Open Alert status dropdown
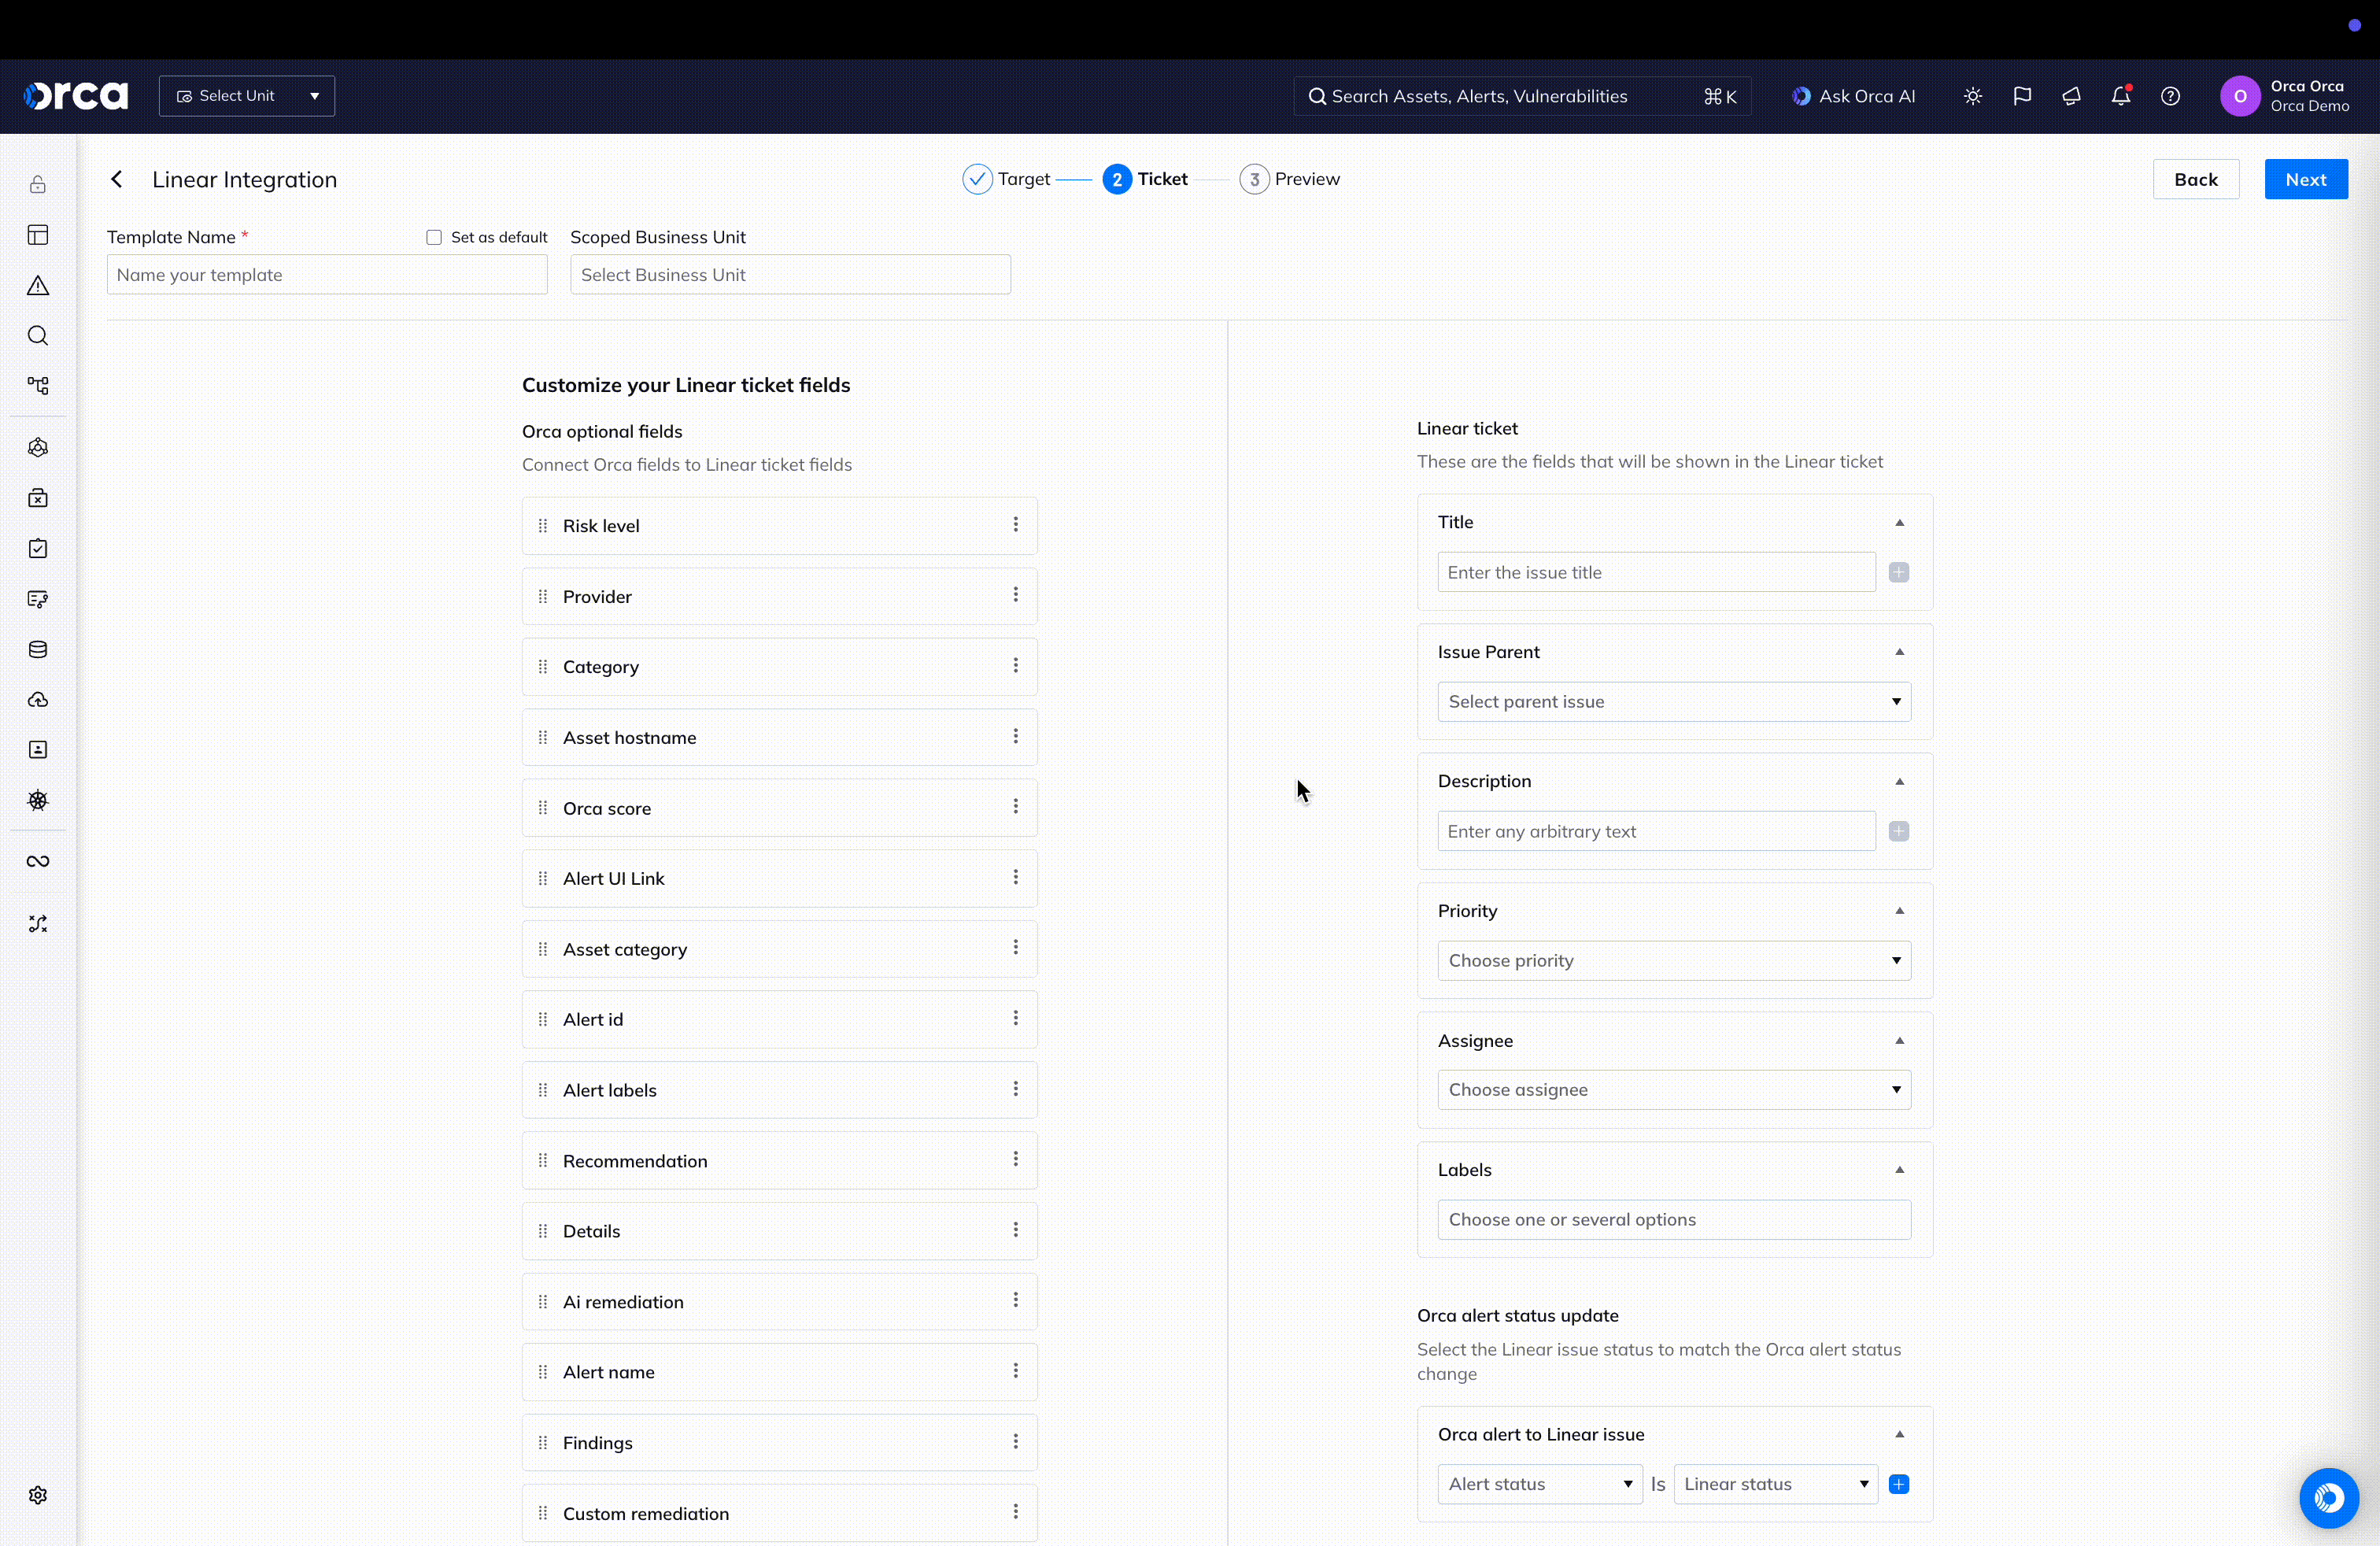 click(1540, 1484)
